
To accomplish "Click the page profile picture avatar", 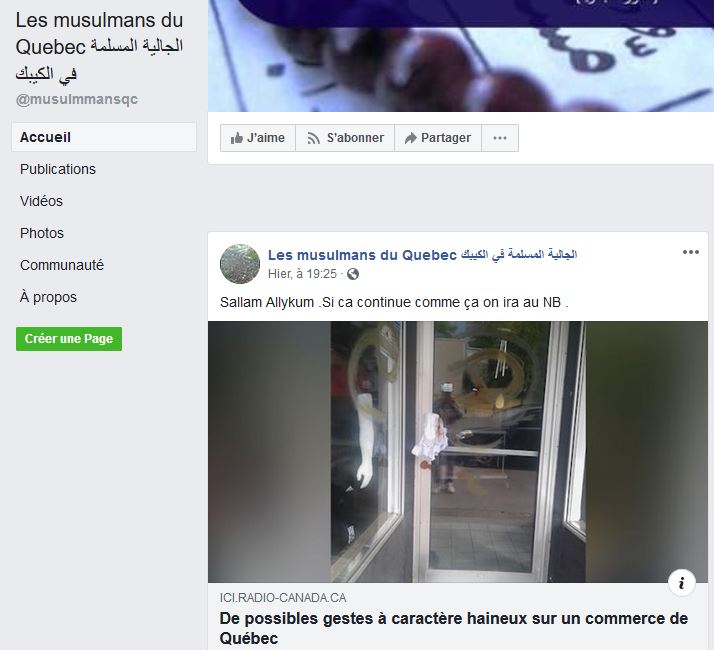I will point(240,264).
